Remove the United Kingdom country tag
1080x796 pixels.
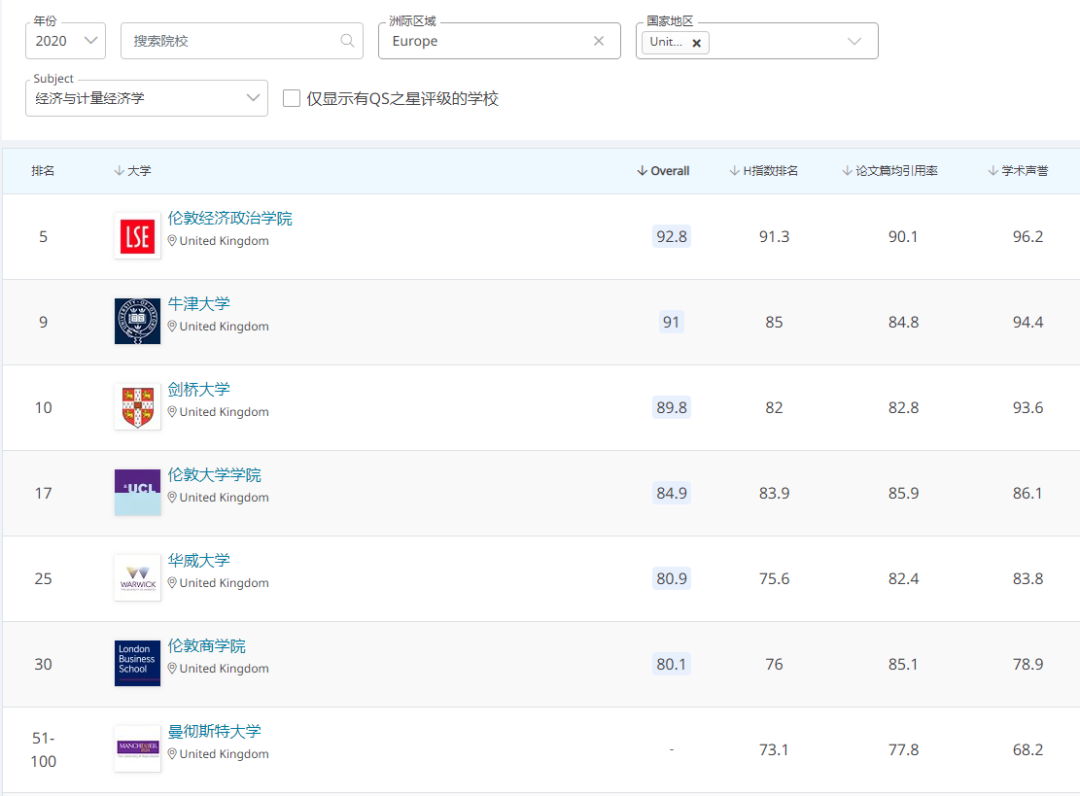[696, 43]
